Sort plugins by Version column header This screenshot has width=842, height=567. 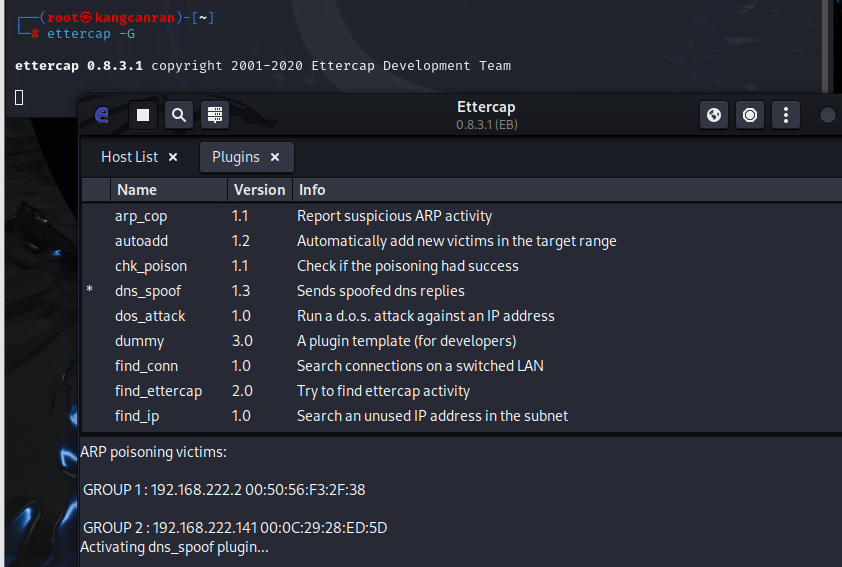[x=260, y=190]
